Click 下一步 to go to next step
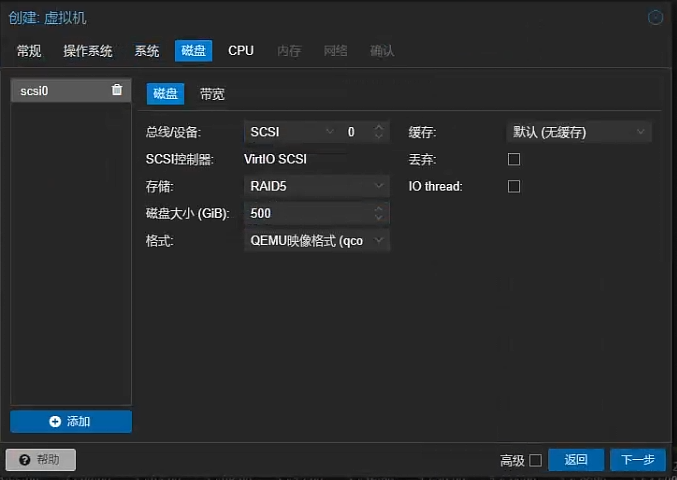This screenshot has width=677, height=480. click(x=637, y=460)
